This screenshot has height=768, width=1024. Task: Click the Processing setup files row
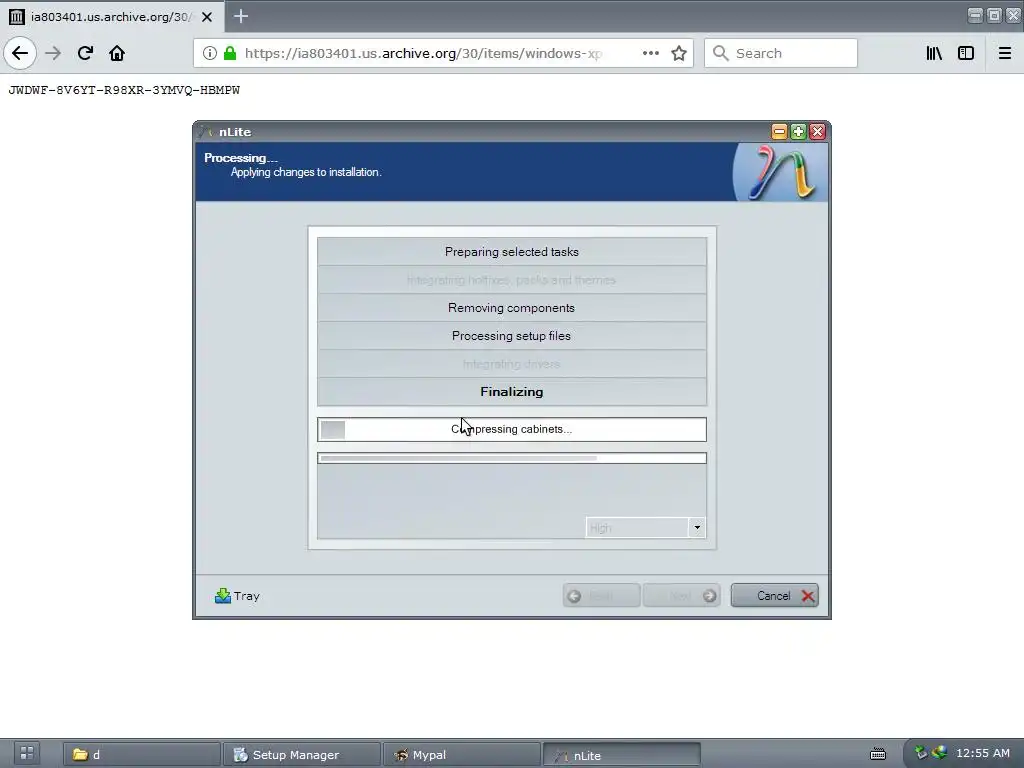coord(512,336)
